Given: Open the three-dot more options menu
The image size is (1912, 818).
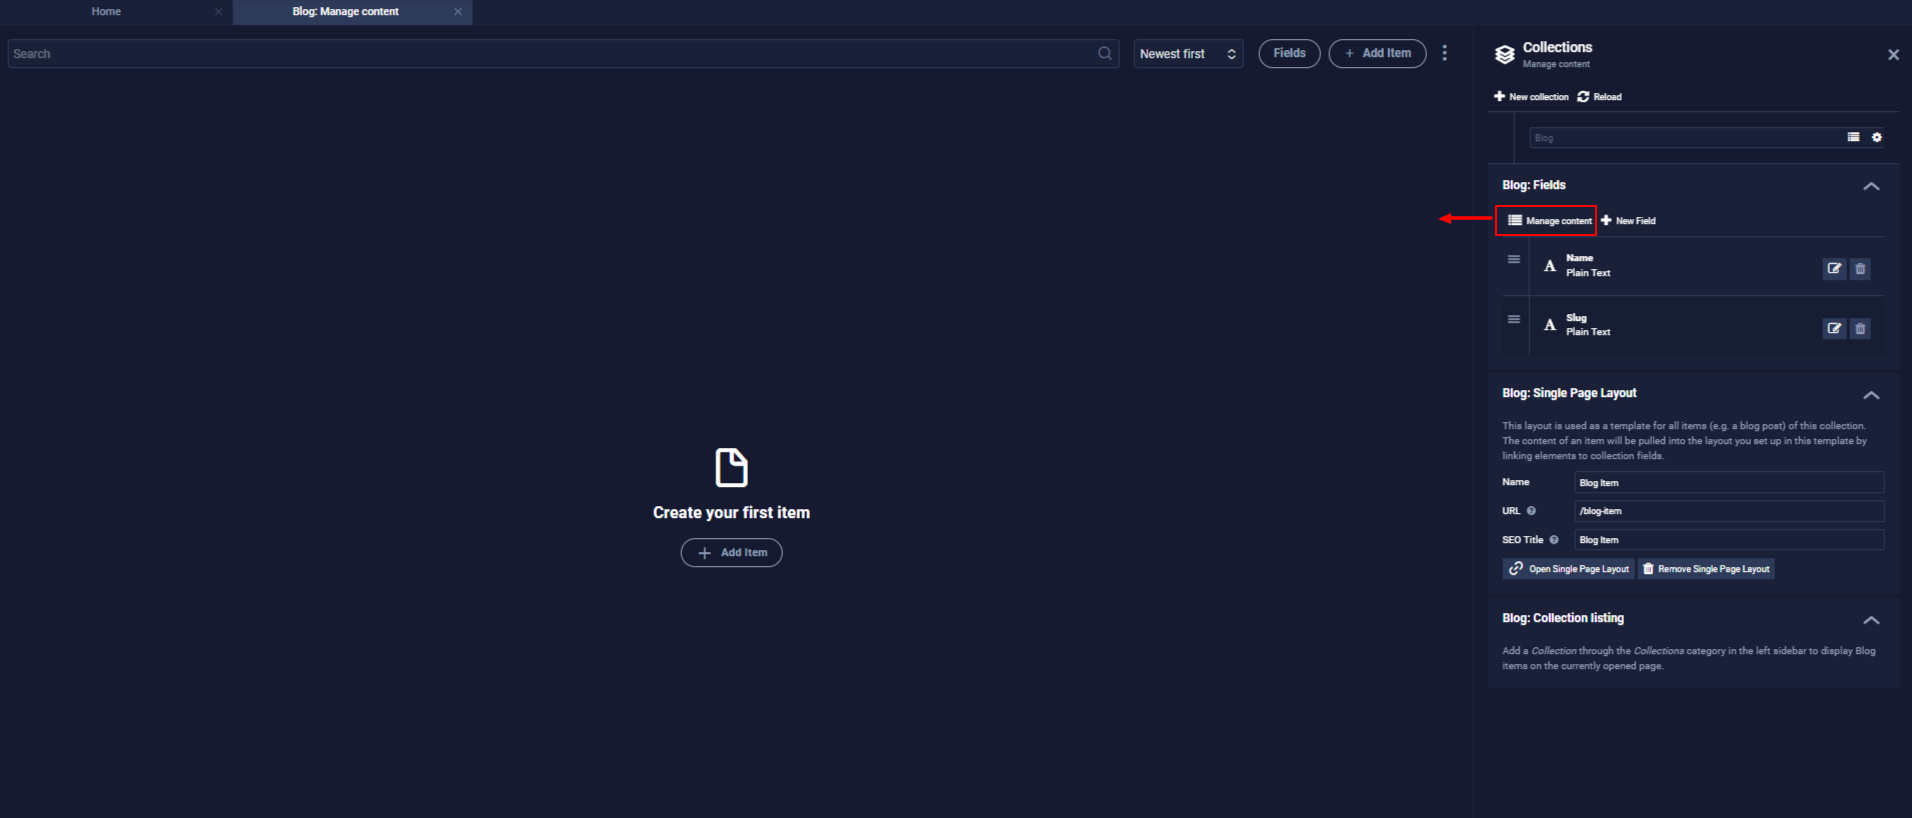Looking at the screenshot, I should (1444, 53).
